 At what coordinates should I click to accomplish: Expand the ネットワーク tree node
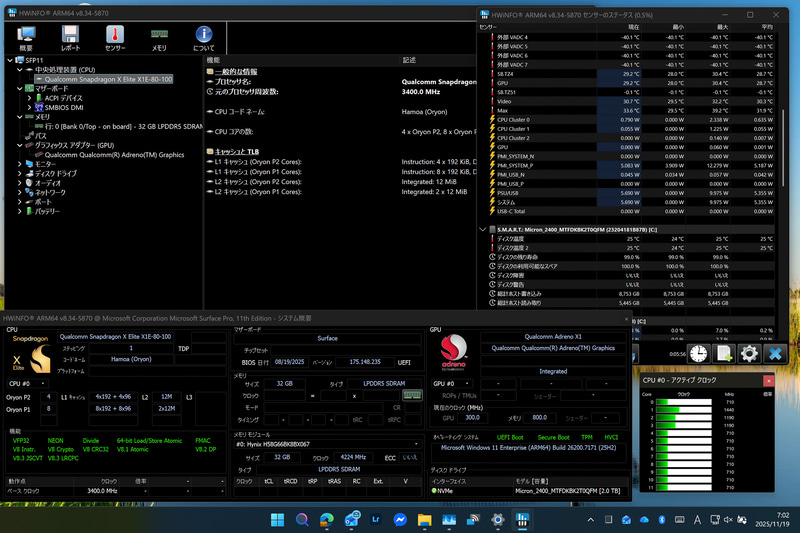[19, 192]
